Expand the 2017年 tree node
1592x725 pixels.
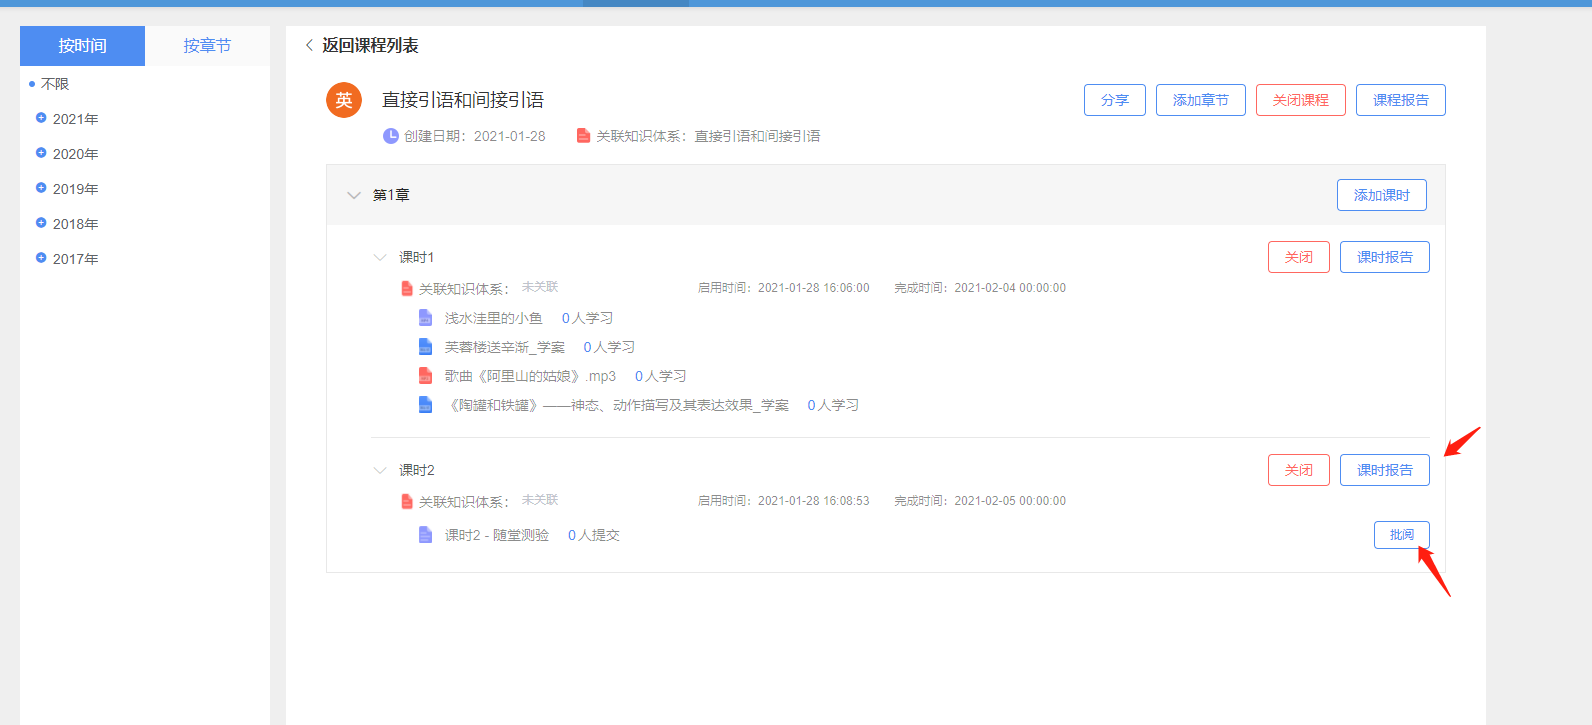(41, 258)
